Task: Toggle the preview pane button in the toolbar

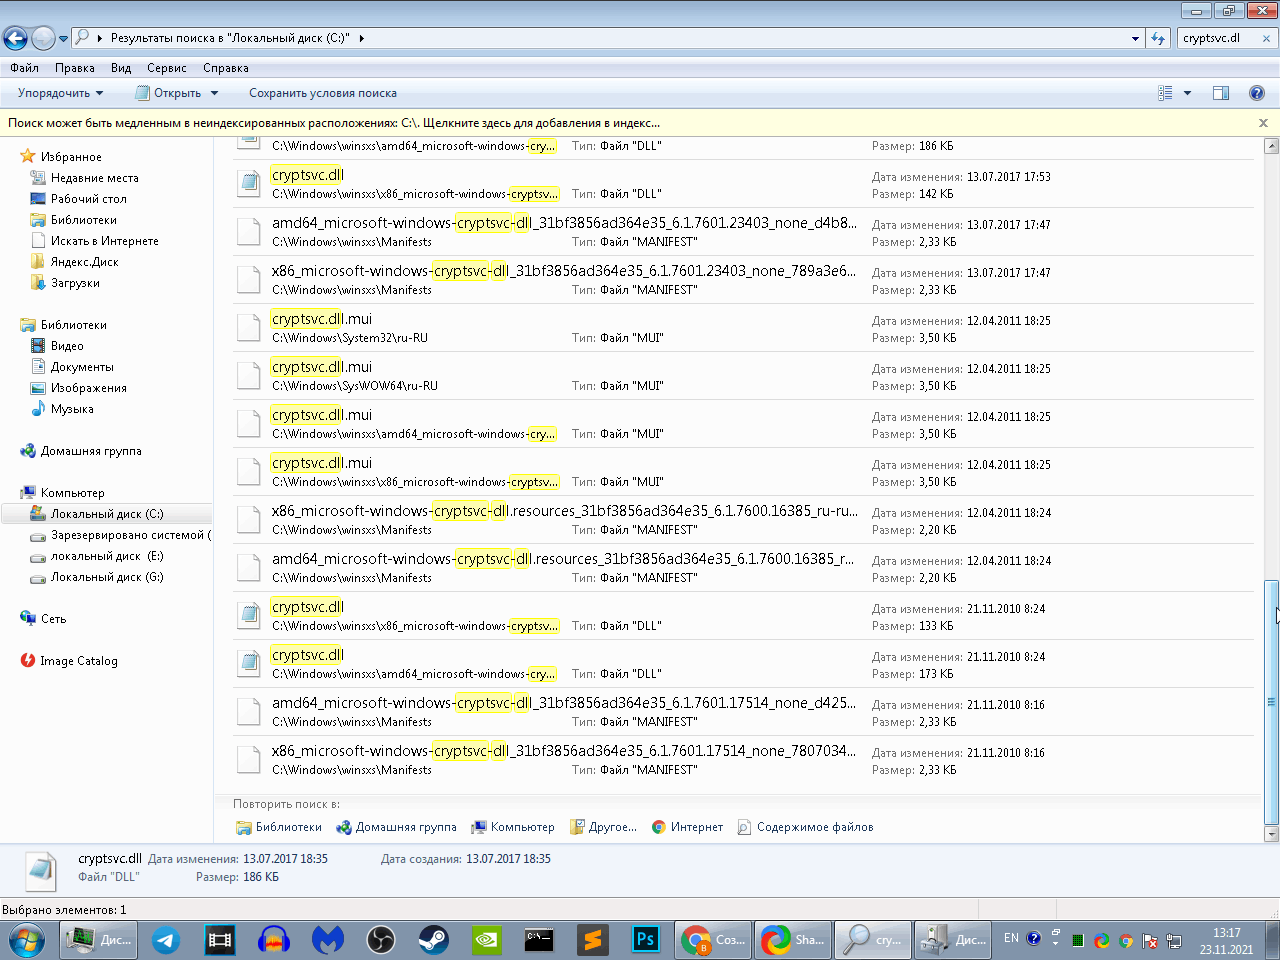Action: pos(1221,93)
